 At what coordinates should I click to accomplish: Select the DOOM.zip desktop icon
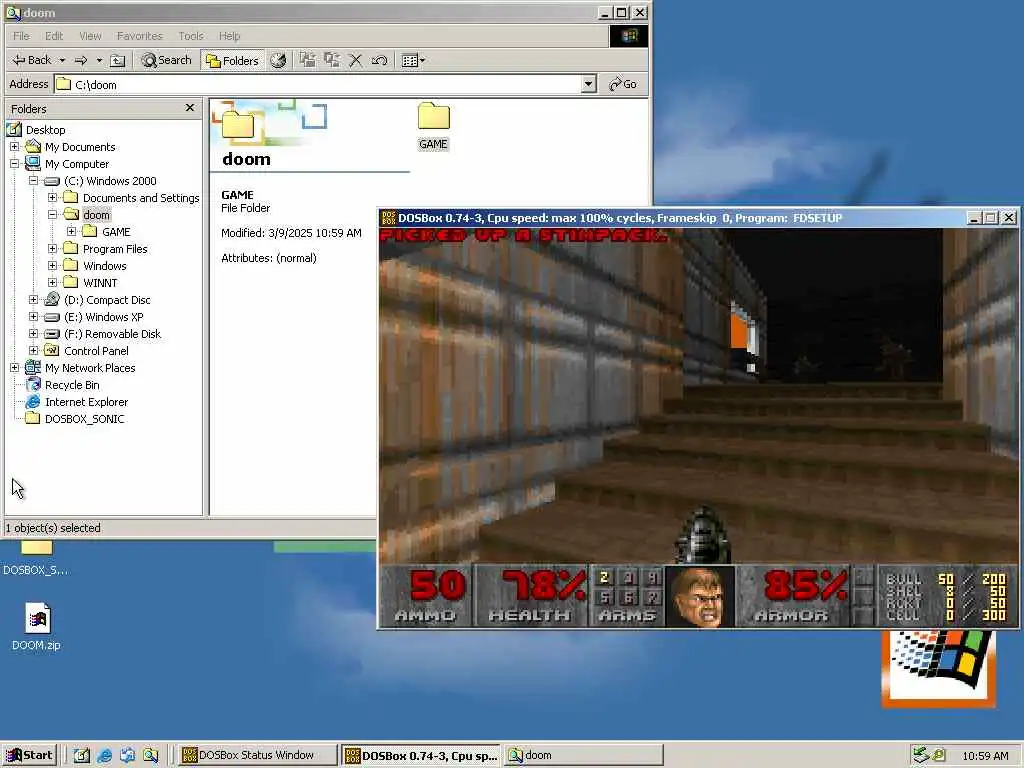(37, 626)
